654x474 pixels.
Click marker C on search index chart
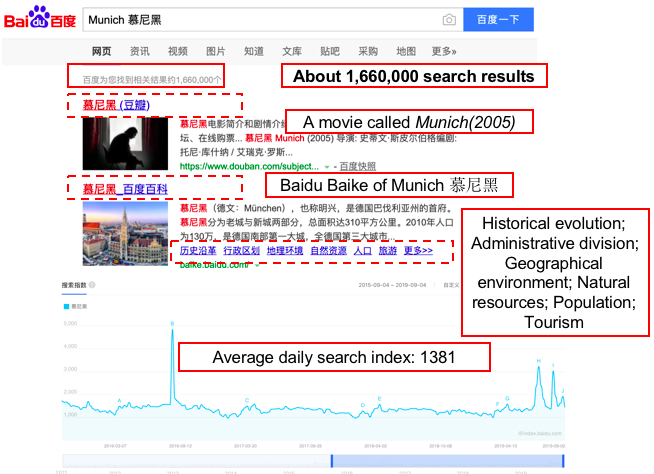(x=247, y=400)
